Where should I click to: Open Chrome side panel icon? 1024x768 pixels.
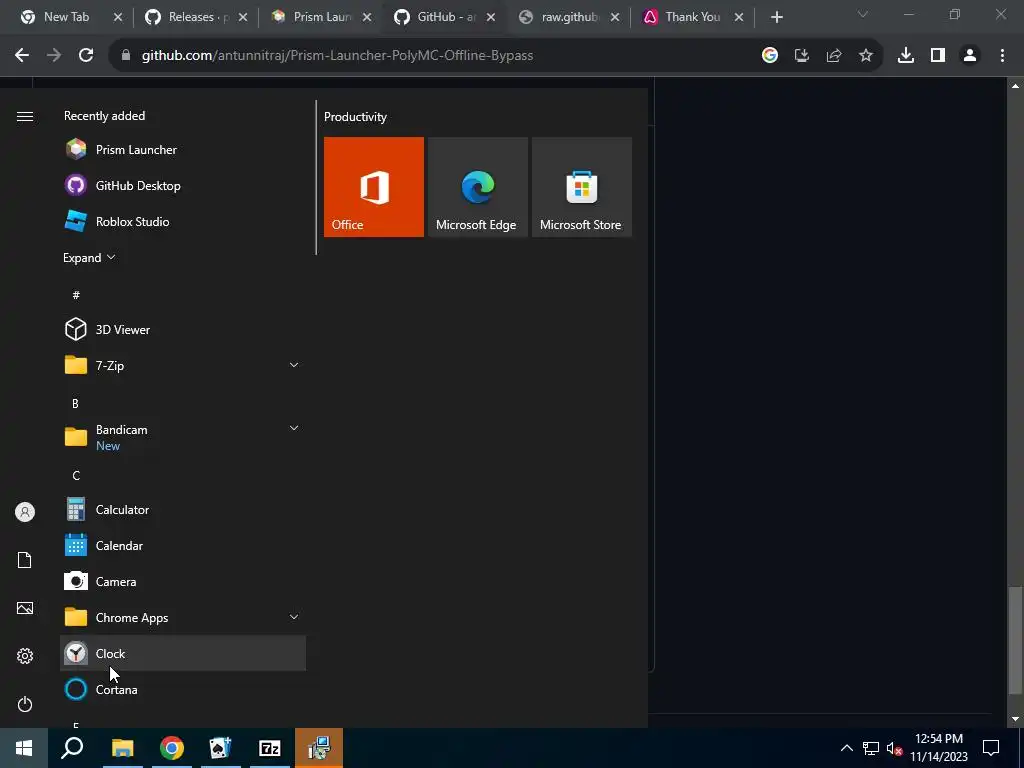937,56
